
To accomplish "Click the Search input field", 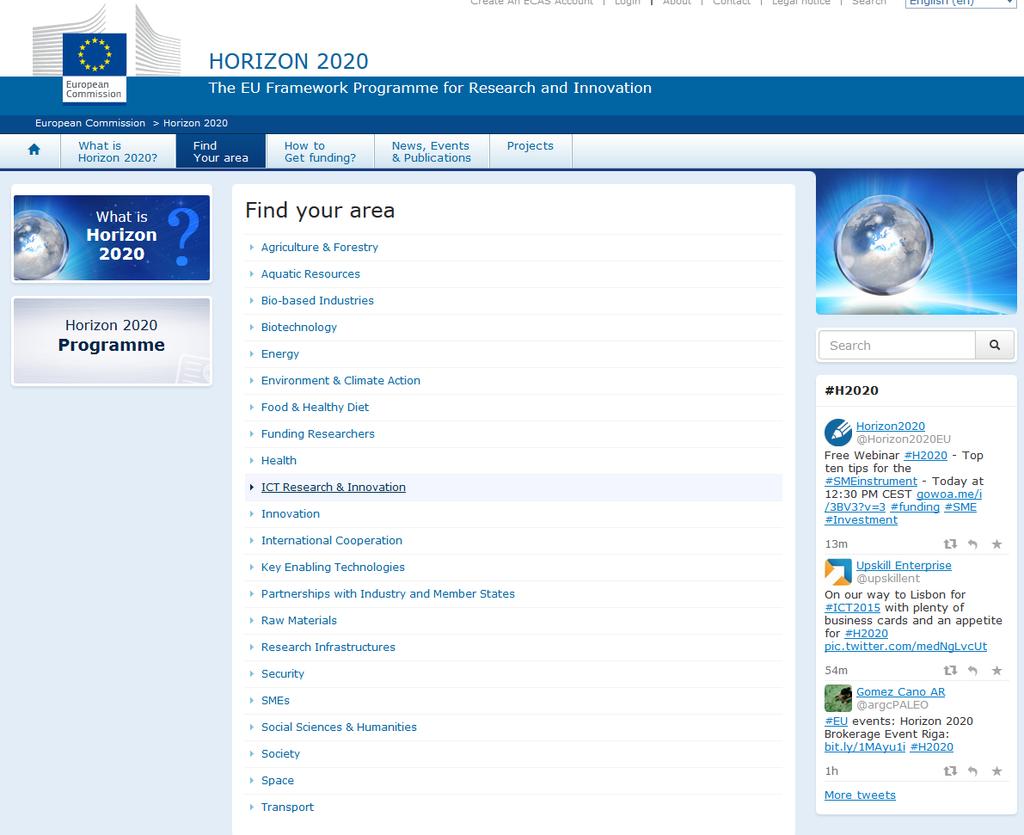I will [897, 345].
